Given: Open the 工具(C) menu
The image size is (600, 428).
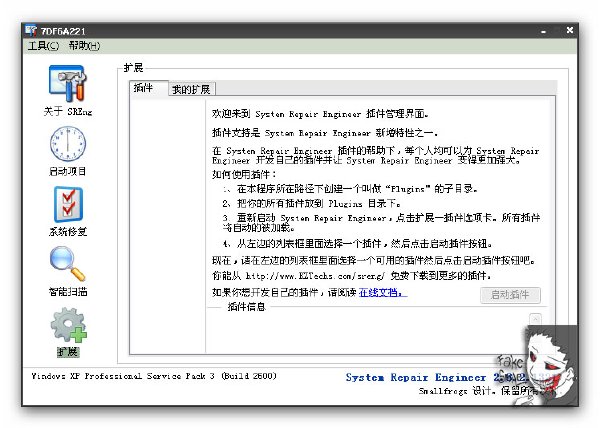Looking at the screenshot, I should (x=43, y=46).
